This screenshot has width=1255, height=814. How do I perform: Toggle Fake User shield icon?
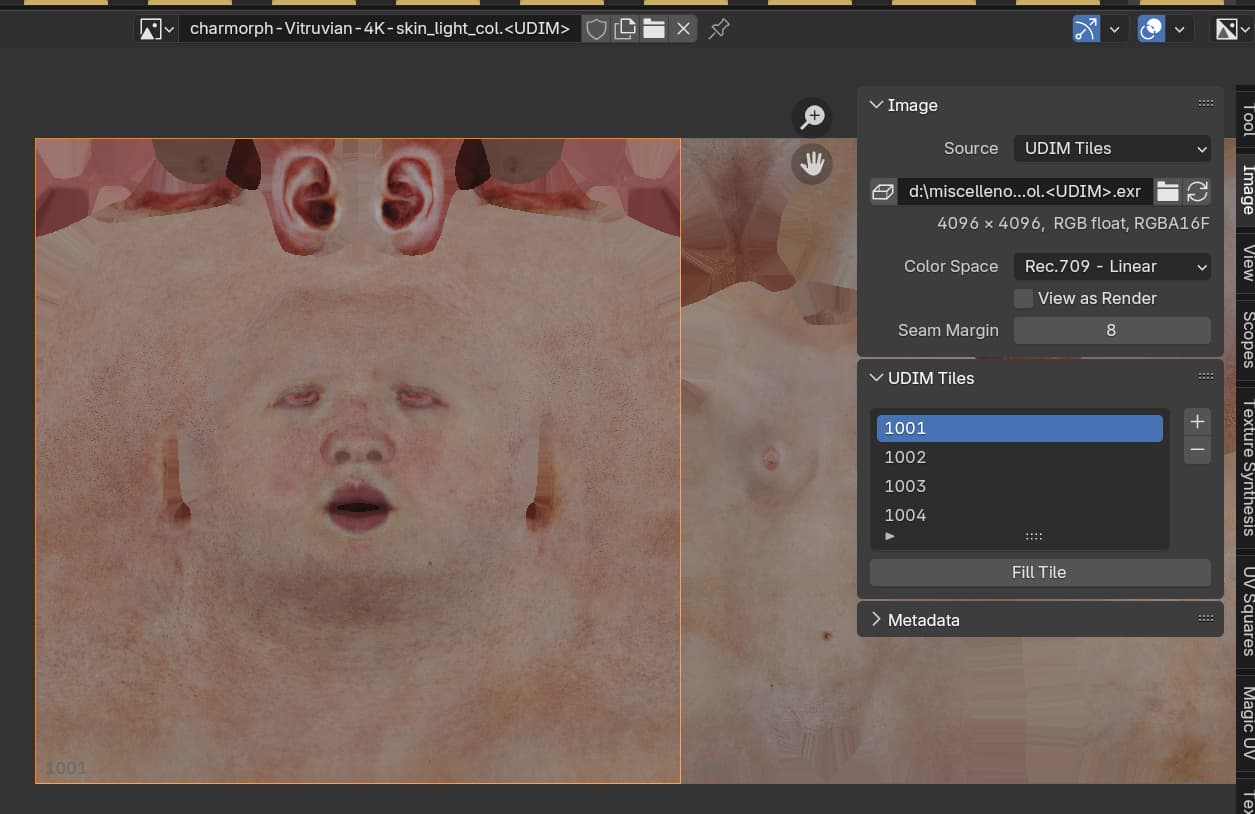pyautogui.click(x=596, y=29)
